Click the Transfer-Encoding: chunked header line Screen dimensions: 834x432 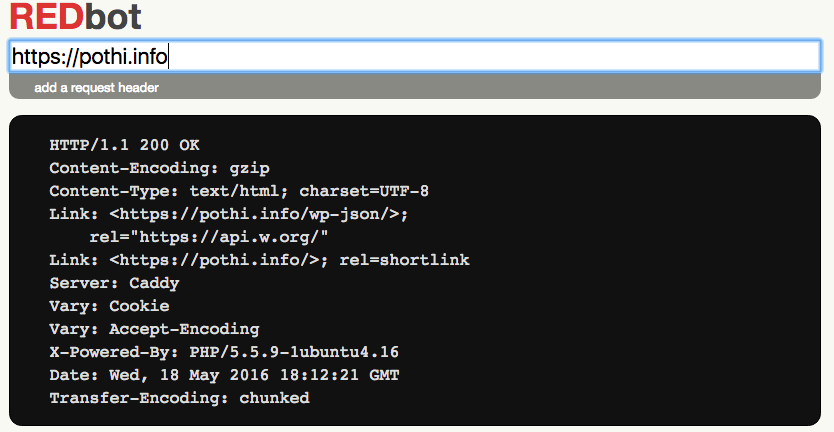[179, 397]
